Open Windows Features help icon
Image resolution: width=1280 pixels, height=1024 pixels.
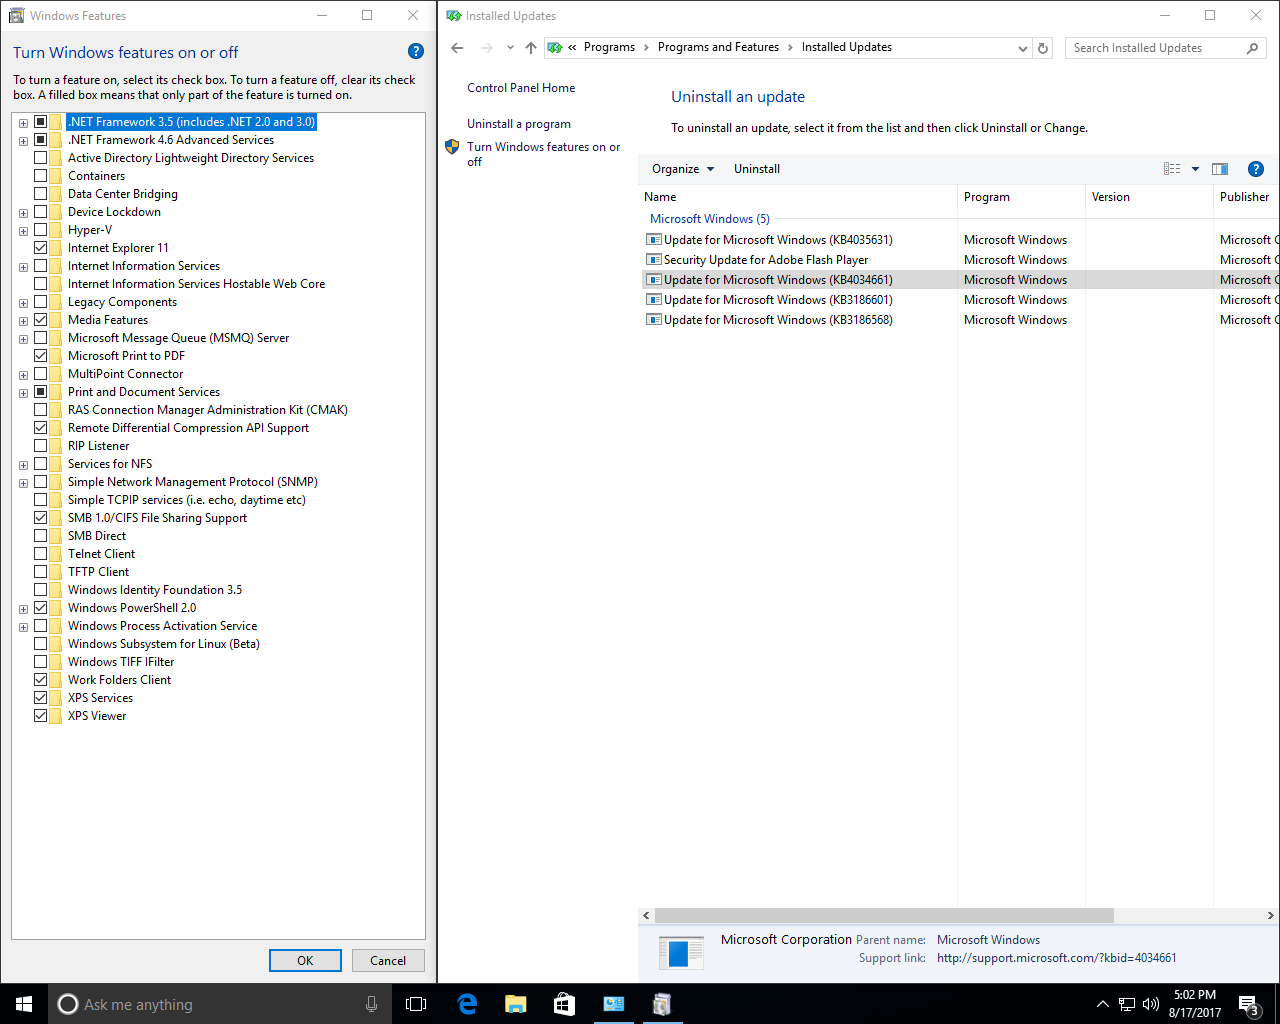(416, 51)
